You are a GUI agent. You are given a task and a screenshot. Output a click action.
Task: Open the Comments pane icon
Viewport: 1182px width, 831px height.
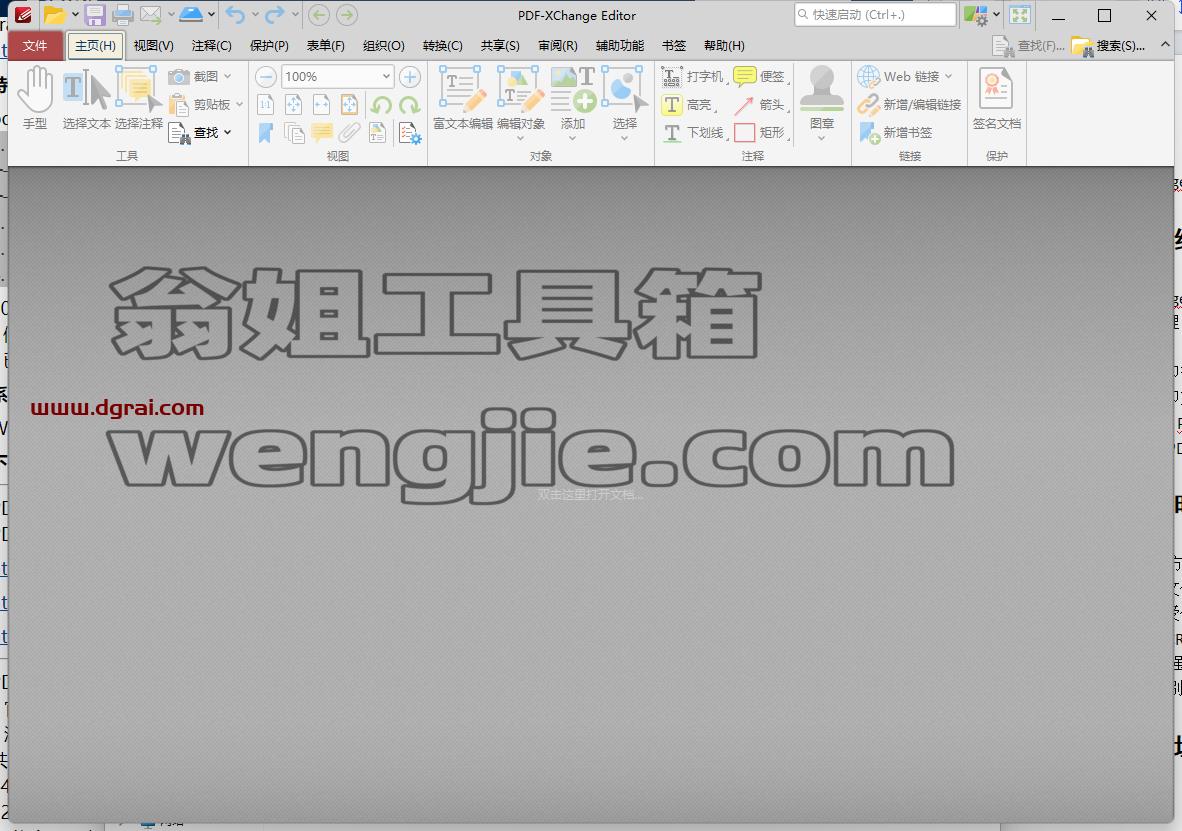click(x=322, y=133)
